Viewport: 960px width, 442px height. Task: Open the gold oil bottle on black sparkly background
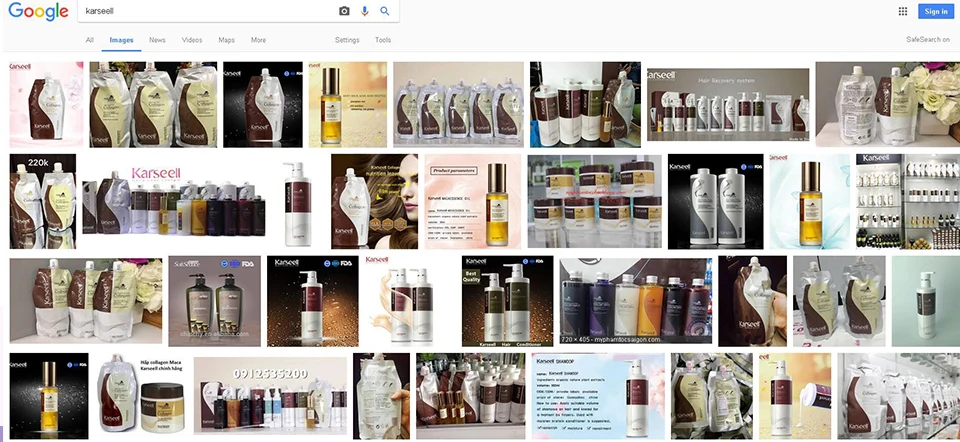(x=49, y=395)
